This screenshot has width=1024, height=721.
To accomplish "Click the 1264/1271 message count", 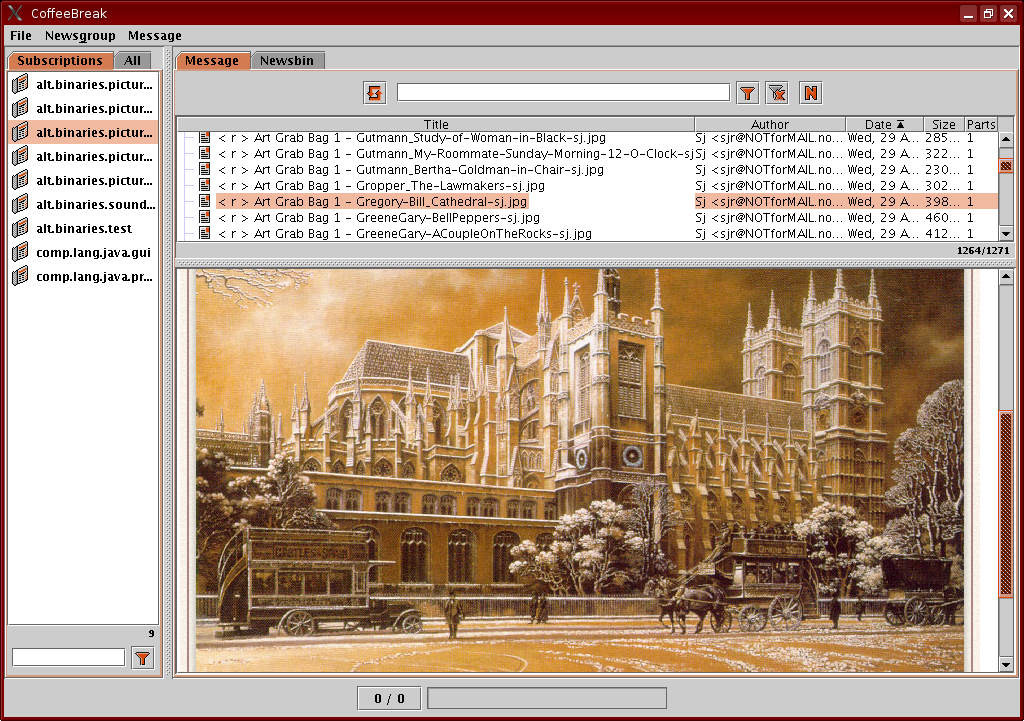I will coord(983,250).
